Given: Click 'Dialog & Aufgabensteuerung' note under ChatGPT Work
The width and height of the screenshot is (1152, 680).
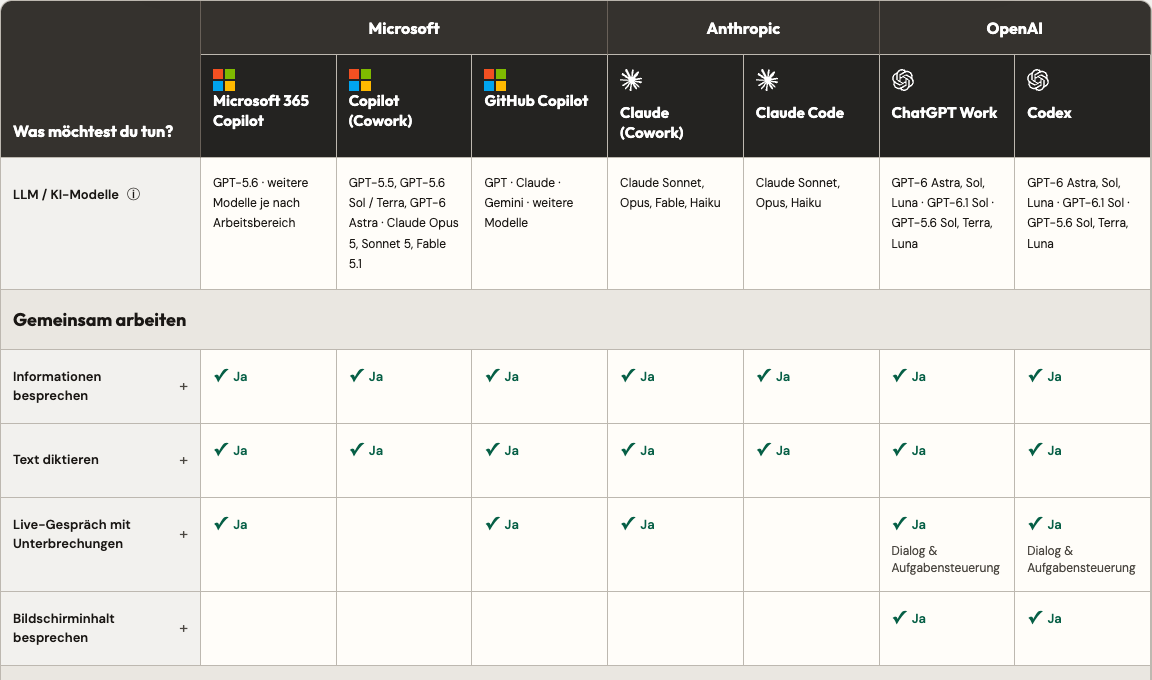Looking at the screenshot, I should pos(946,559).
